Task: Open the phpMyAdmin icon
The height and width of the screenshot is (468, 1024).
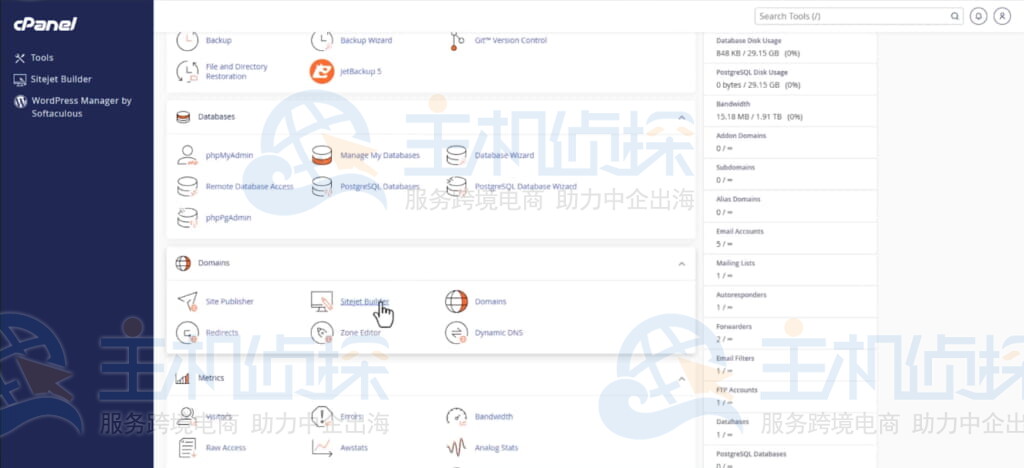Action: coord(187,155)
